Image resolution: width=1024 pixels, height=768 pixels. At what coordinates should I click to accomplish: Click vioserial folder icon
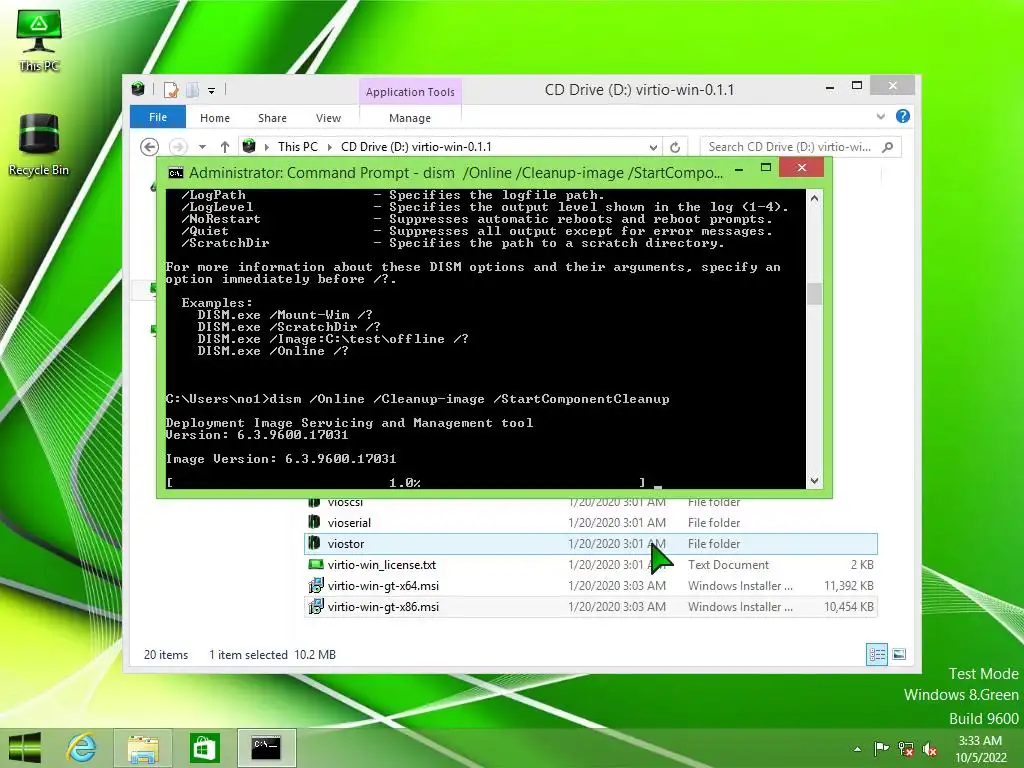click(315, 522)
